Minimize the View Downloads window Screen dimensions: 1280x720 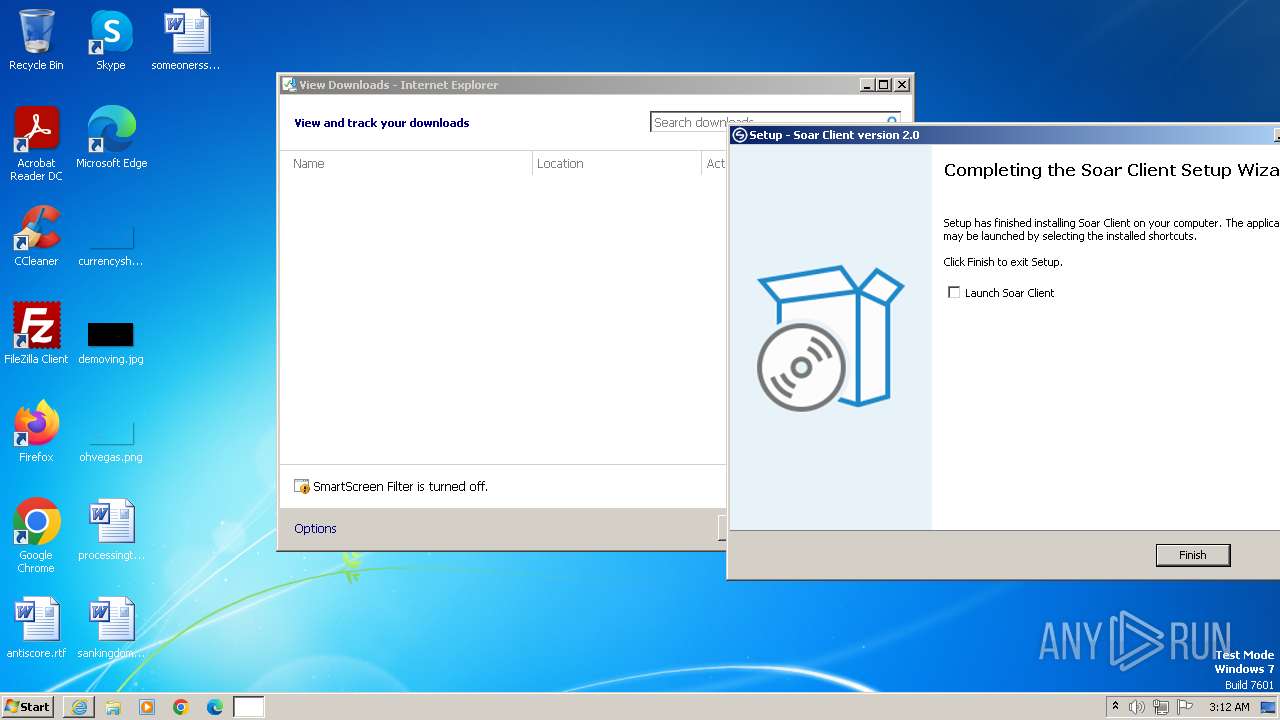(867, 85)
